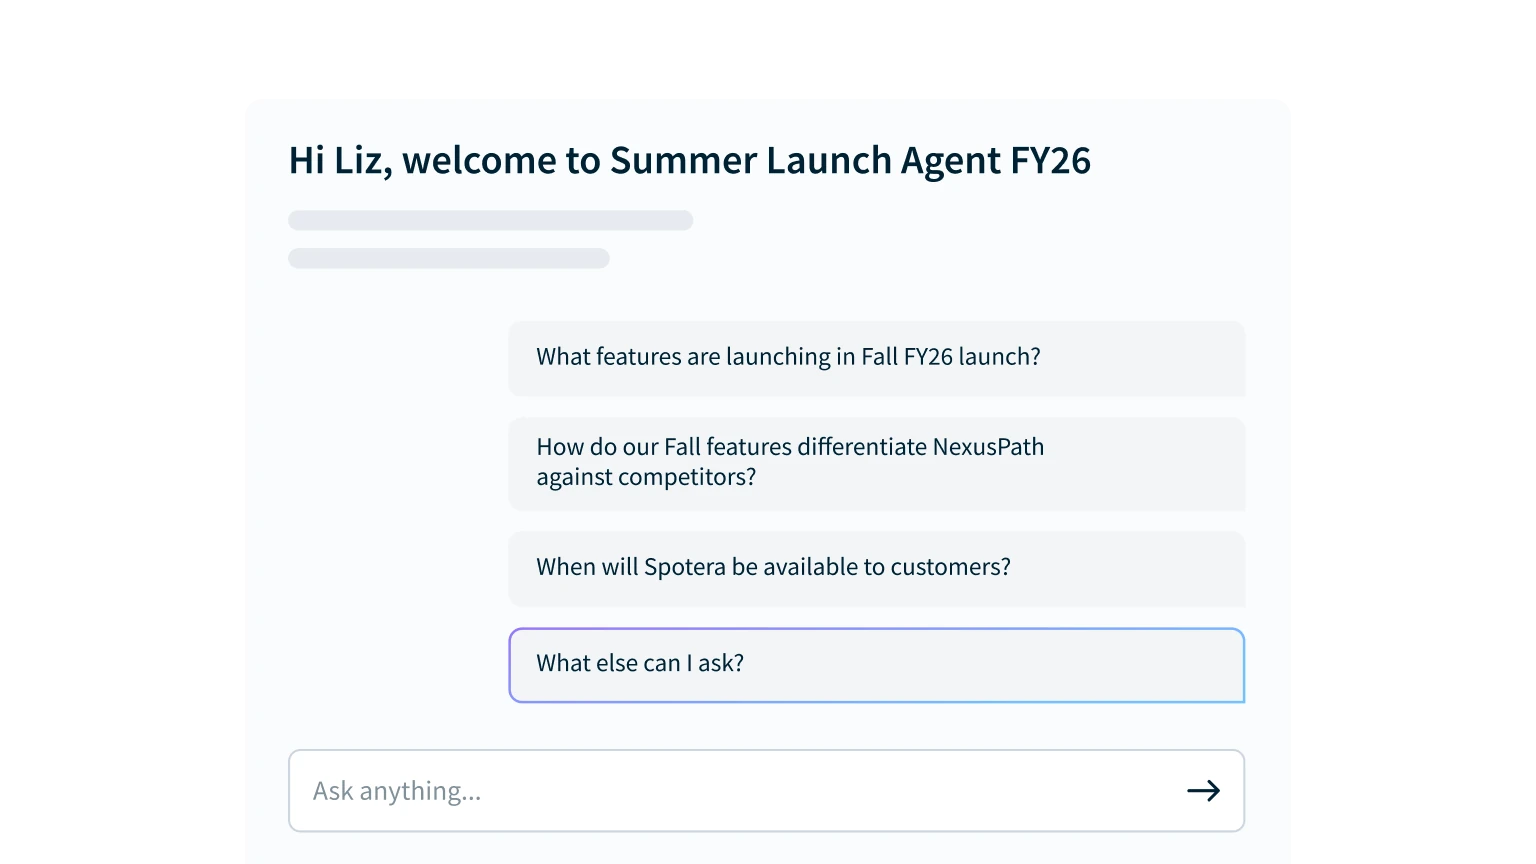Screen dimensions: 1536x864
Task: Focus the 'Ask anything...' input field
Action: (x=730, y=791)
